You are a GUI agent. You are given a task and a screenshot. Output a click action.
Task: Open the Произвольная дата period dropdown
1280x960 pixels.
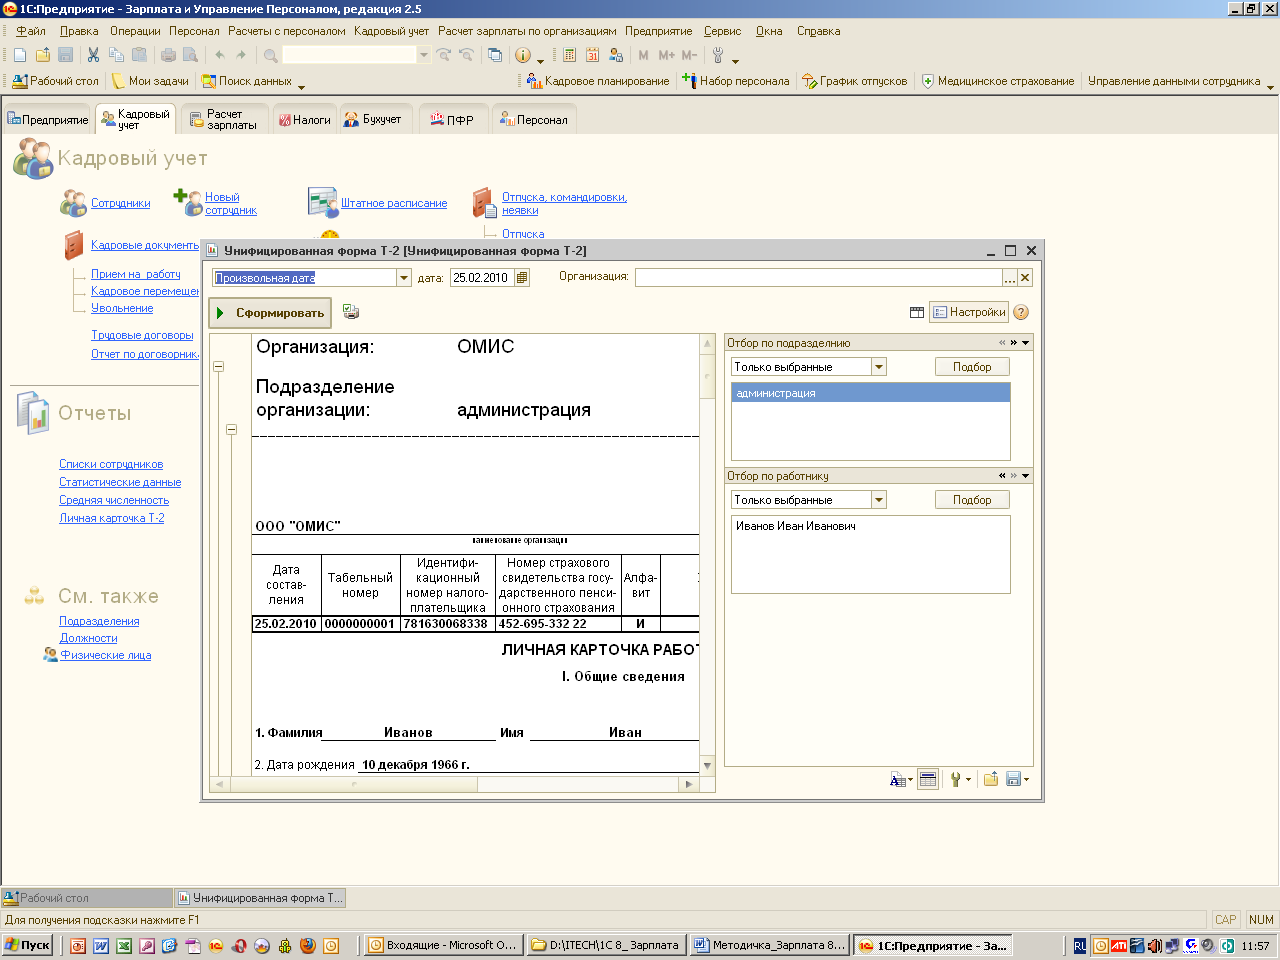coord(404,278)
